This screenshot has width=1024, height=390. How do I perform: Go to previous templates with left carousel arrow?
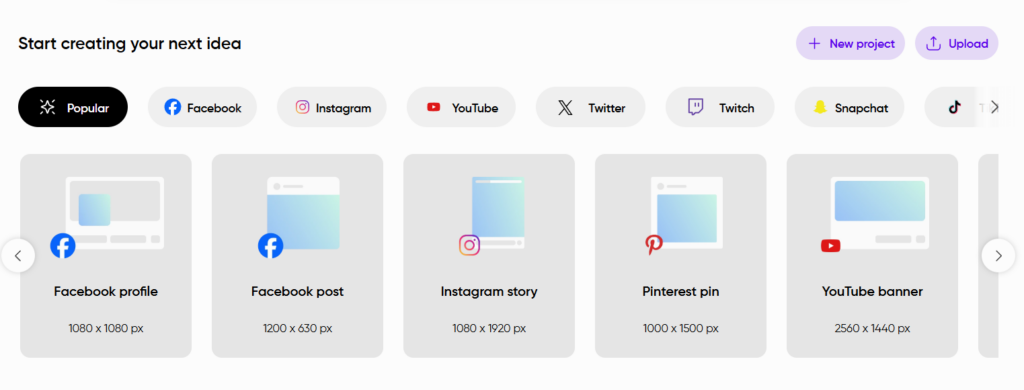[18, 255]
